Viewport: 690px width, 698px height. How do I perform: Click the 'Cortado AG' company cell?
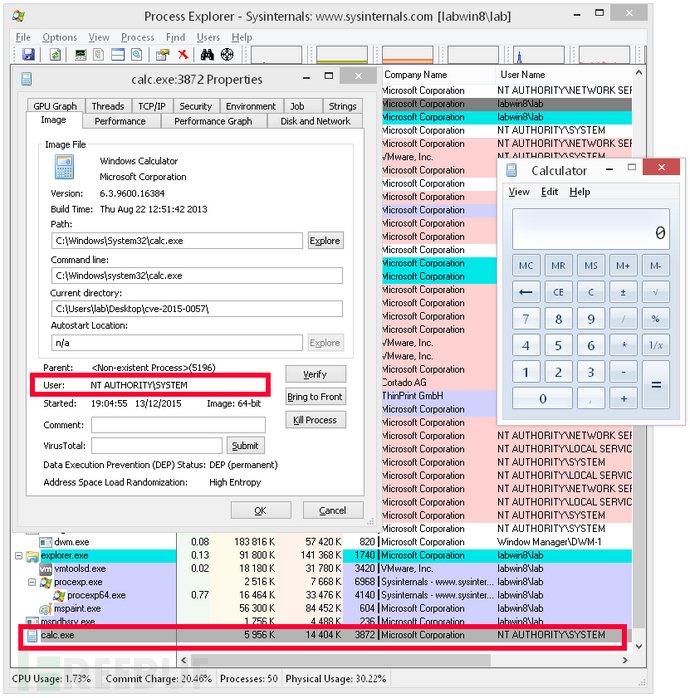click(x=439, y=383)
